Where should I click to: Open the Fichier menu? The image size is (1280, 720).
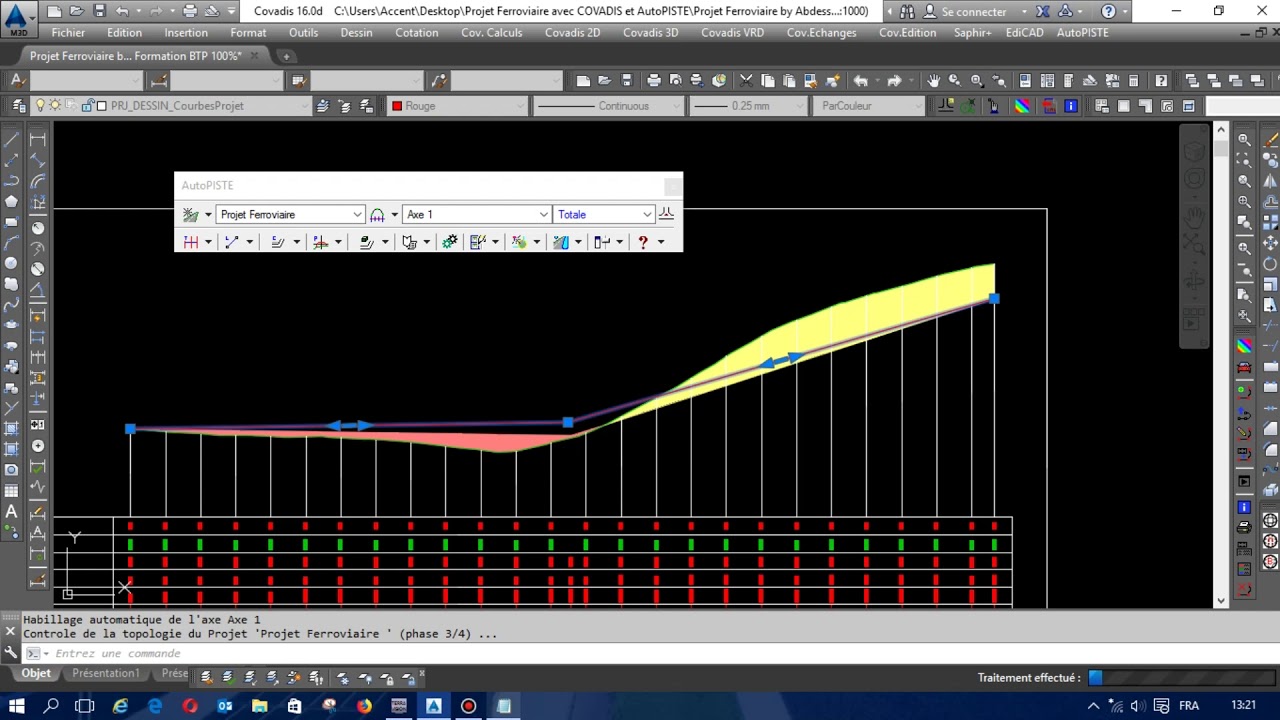point(68,33)
